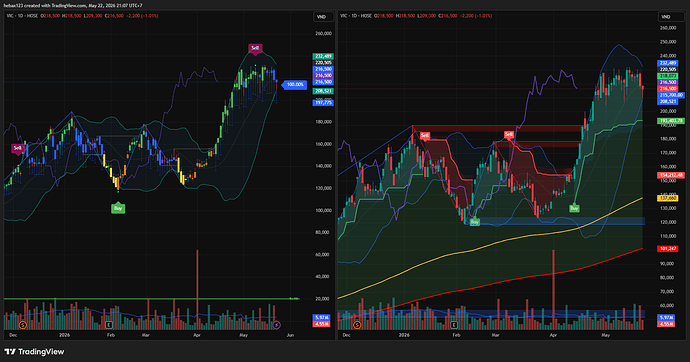
Task: Click the green 218,073 price label on right chart
Action: 668,76
